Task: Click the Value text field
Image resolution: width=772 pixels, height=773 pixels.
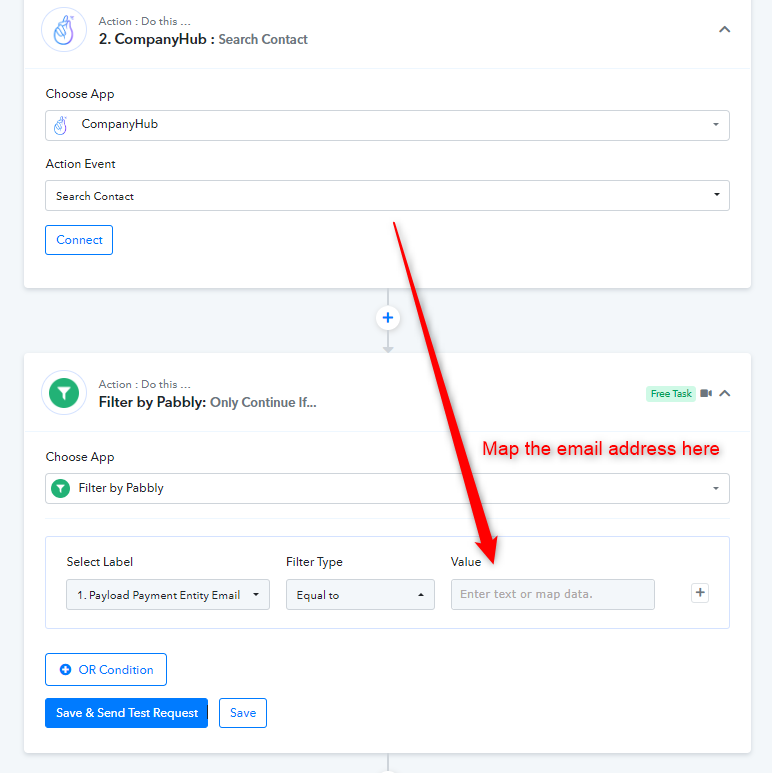Action: click(553, 595)
